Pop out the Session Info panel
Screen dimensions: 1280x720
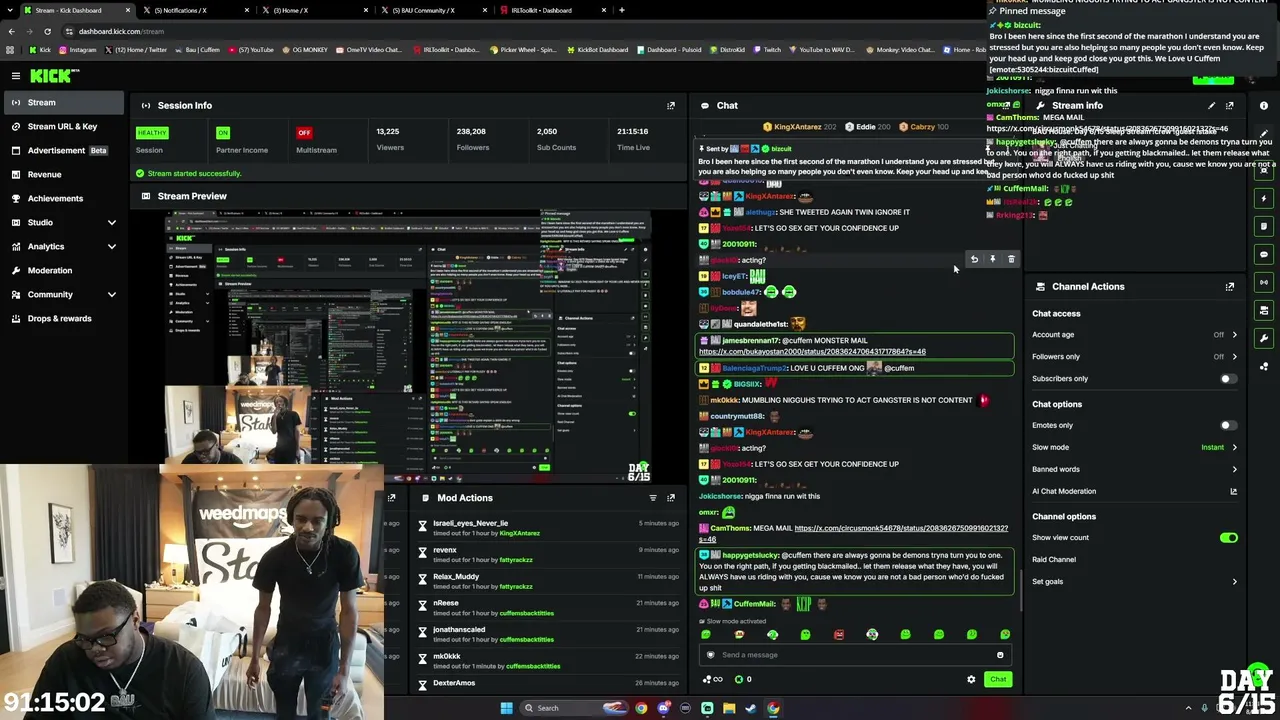tap(671, 105)
